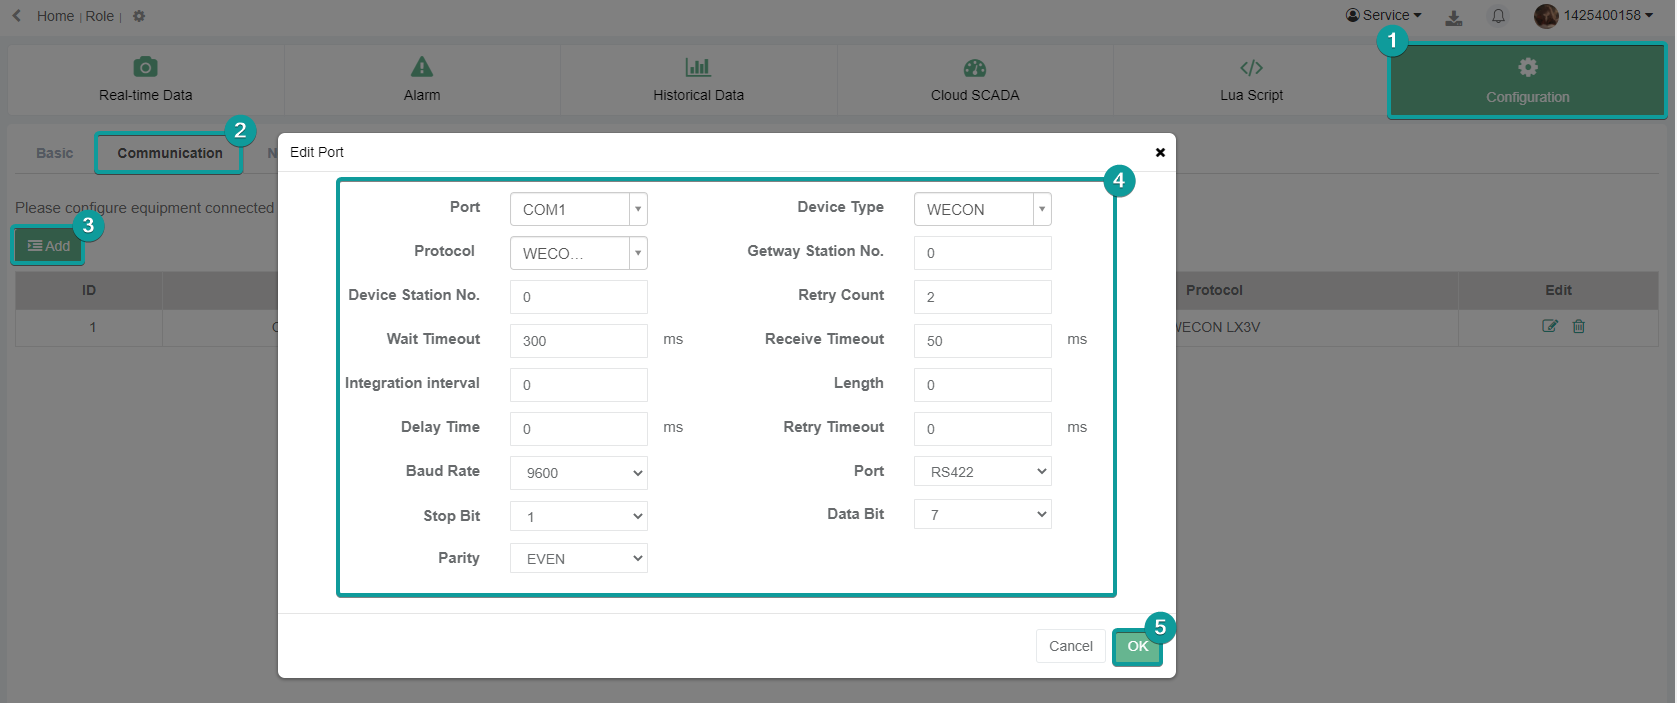Click Cancel in Edit Port dialog

click(1070, 646)
